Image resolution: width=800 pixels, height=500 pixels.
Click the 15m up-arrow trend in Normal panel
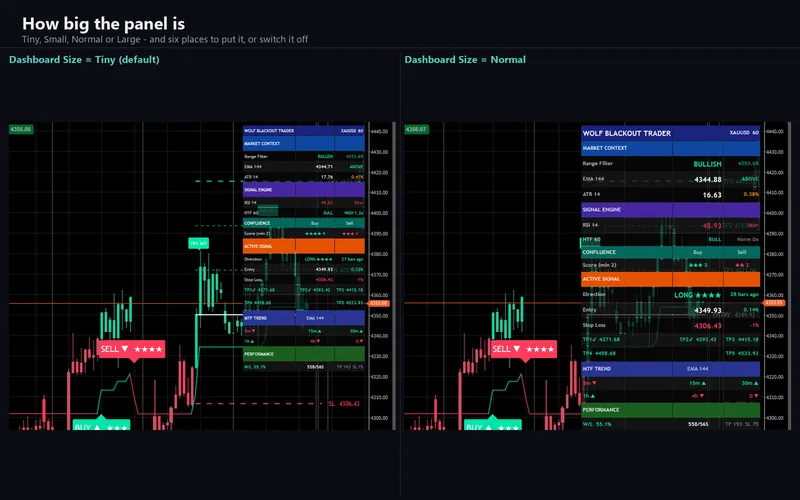coord(697,383)
